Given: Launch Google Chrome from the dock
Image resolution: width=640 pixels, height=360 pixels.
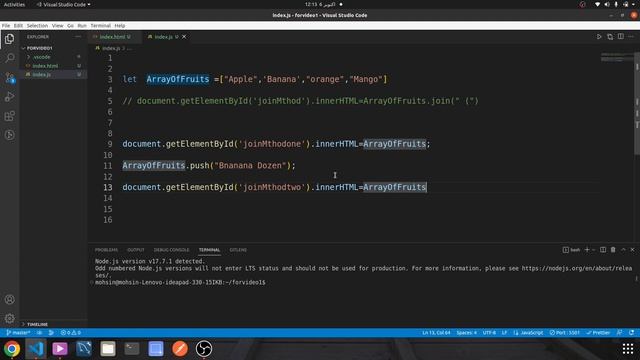Looking at the screenshot, I should click(x=12, y=349).
